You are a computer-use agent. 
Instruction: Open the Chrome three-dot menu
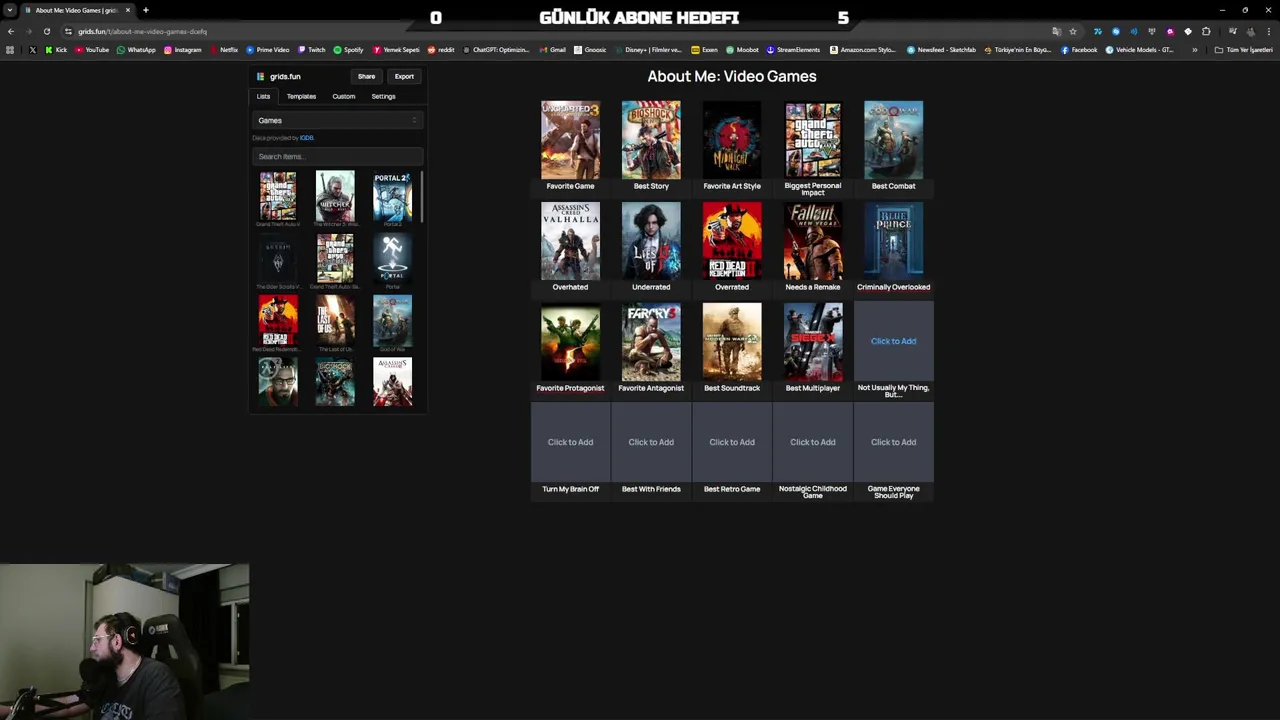[x=1269, y=31]
